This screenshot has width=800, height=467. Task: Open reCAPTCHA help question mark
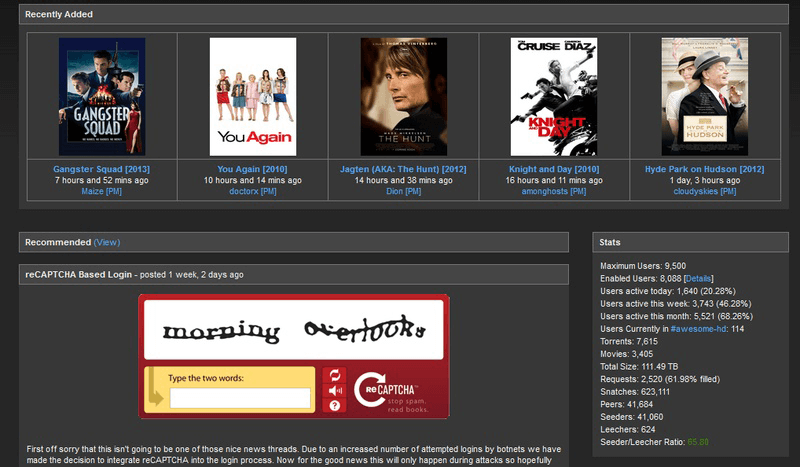pyautogui.click(x=335, y=406)
